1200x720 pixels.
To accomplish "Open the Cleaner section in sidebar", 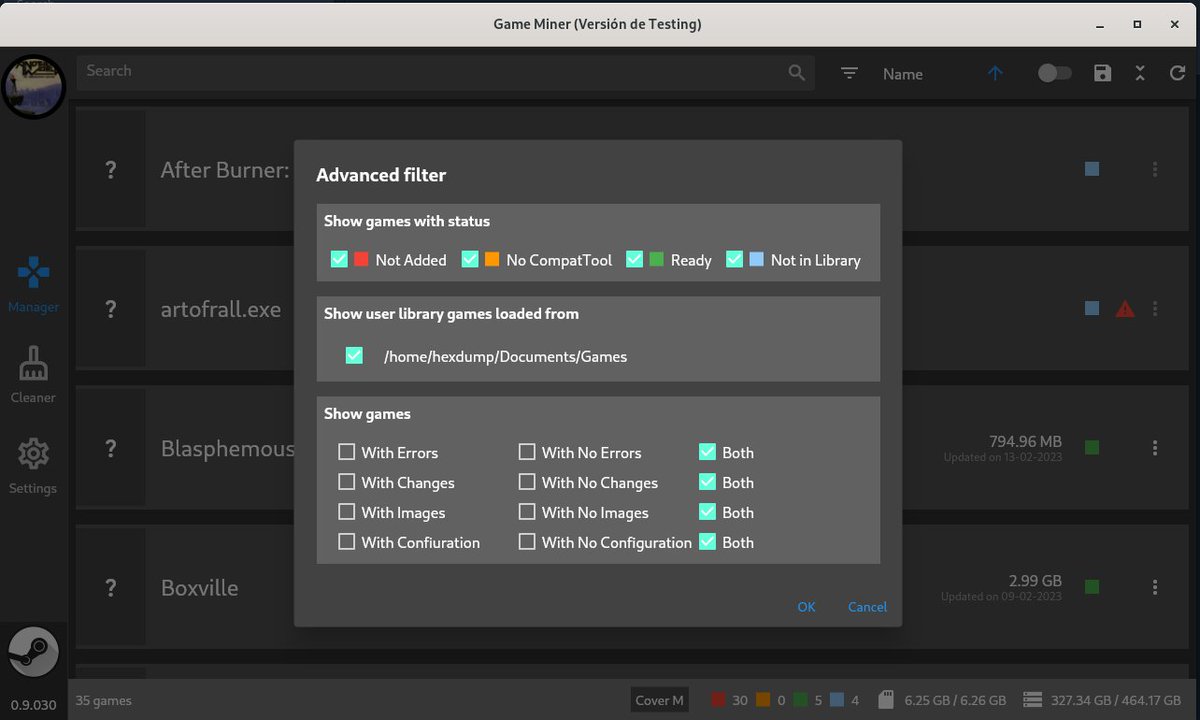I will (34, 376).
